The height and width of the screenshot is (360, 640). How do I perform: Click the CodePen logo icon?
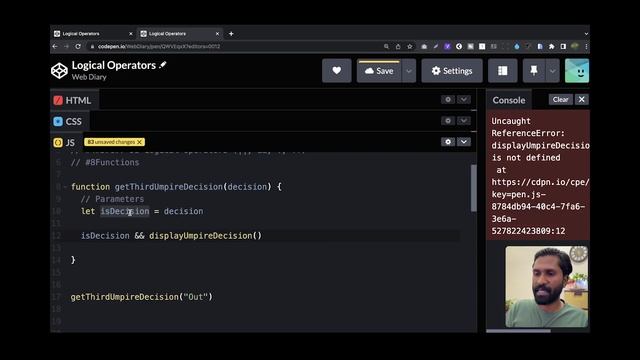(x=59, y=71)
